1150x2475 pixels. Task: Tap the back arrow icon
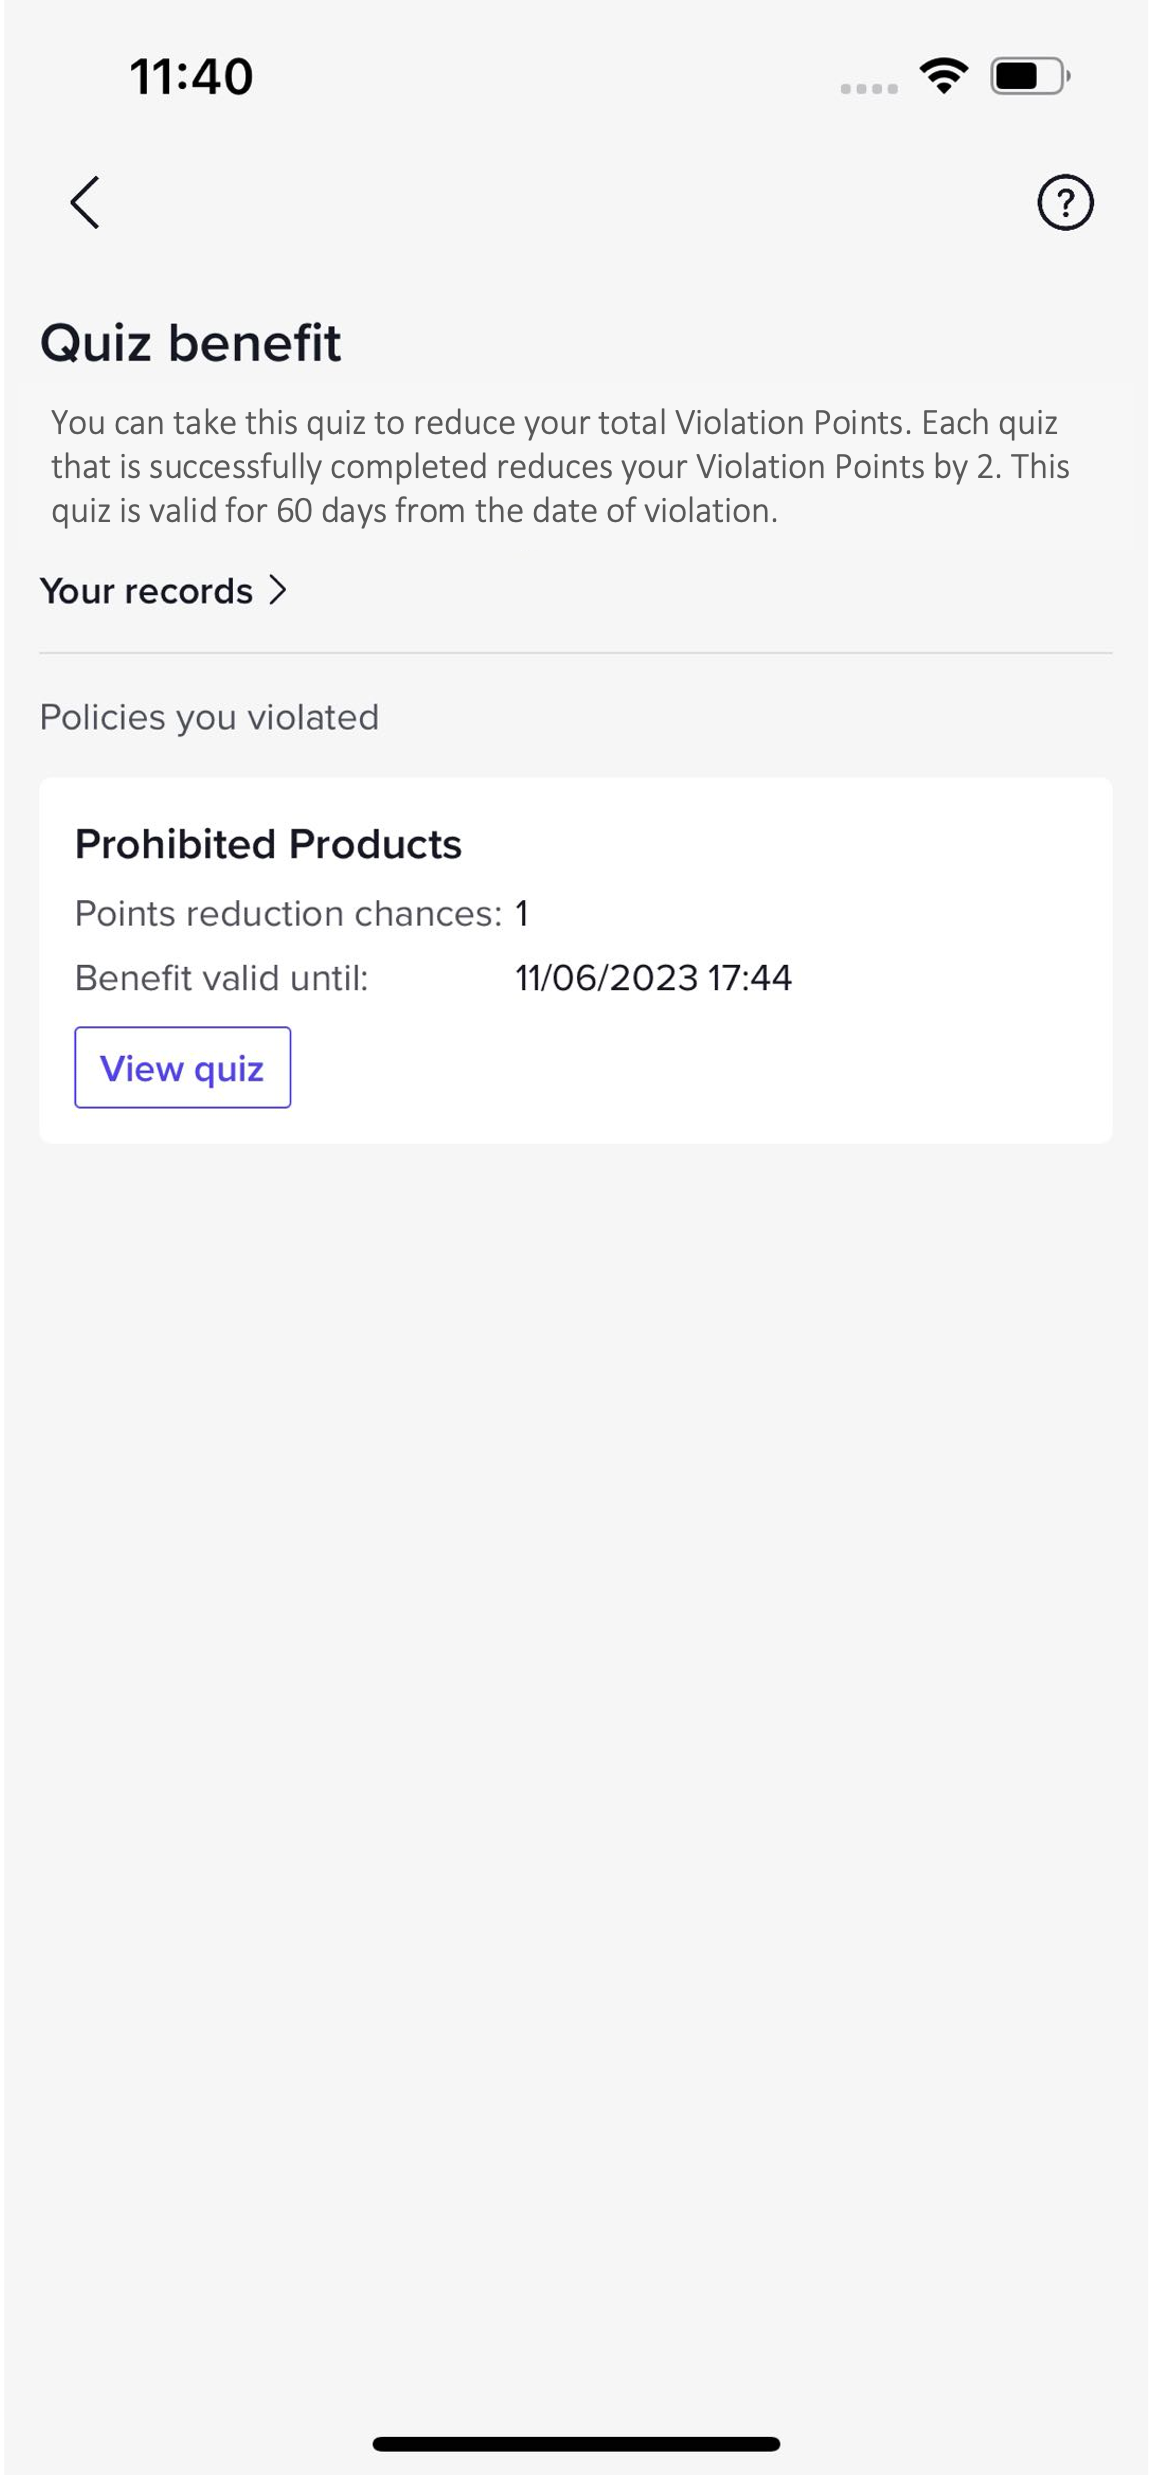pos(85,203)
